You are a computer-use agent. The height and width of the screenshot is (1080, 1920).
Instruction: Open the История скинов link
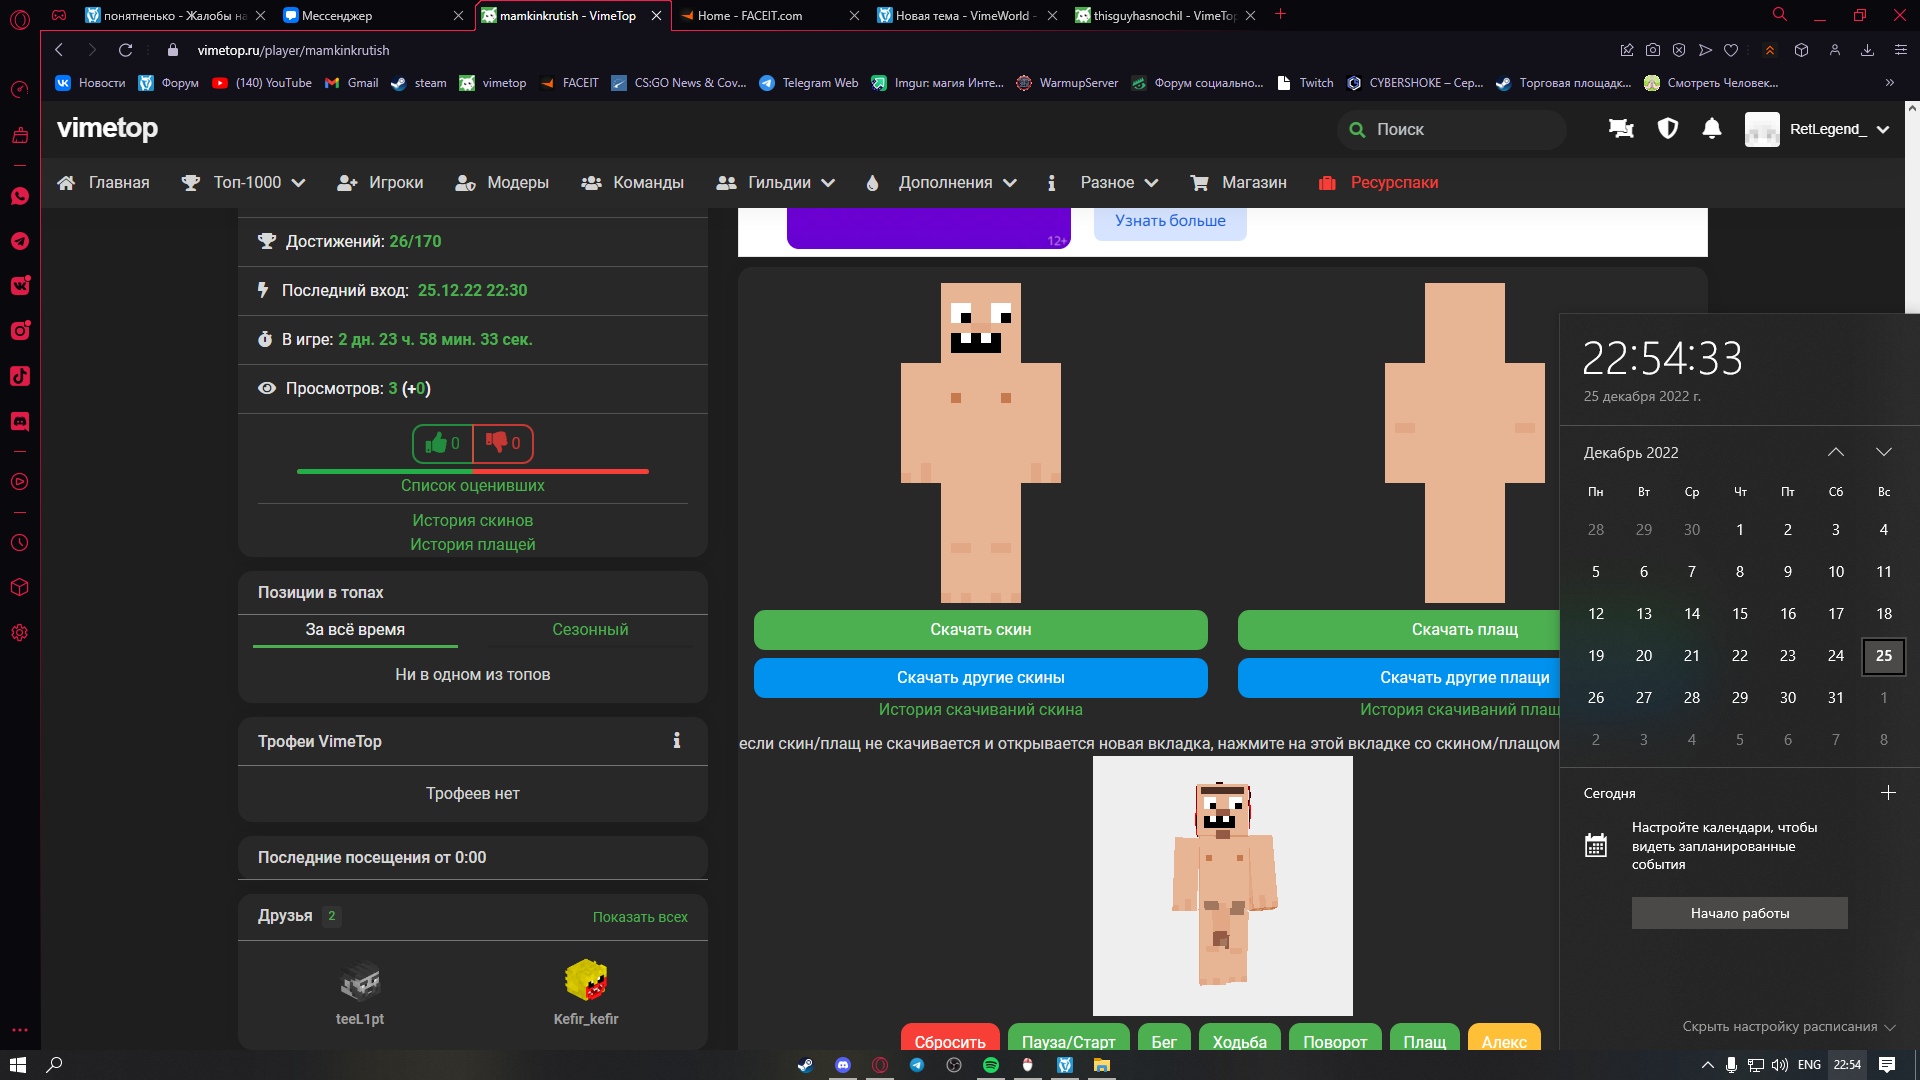click(x=472, y=520)
